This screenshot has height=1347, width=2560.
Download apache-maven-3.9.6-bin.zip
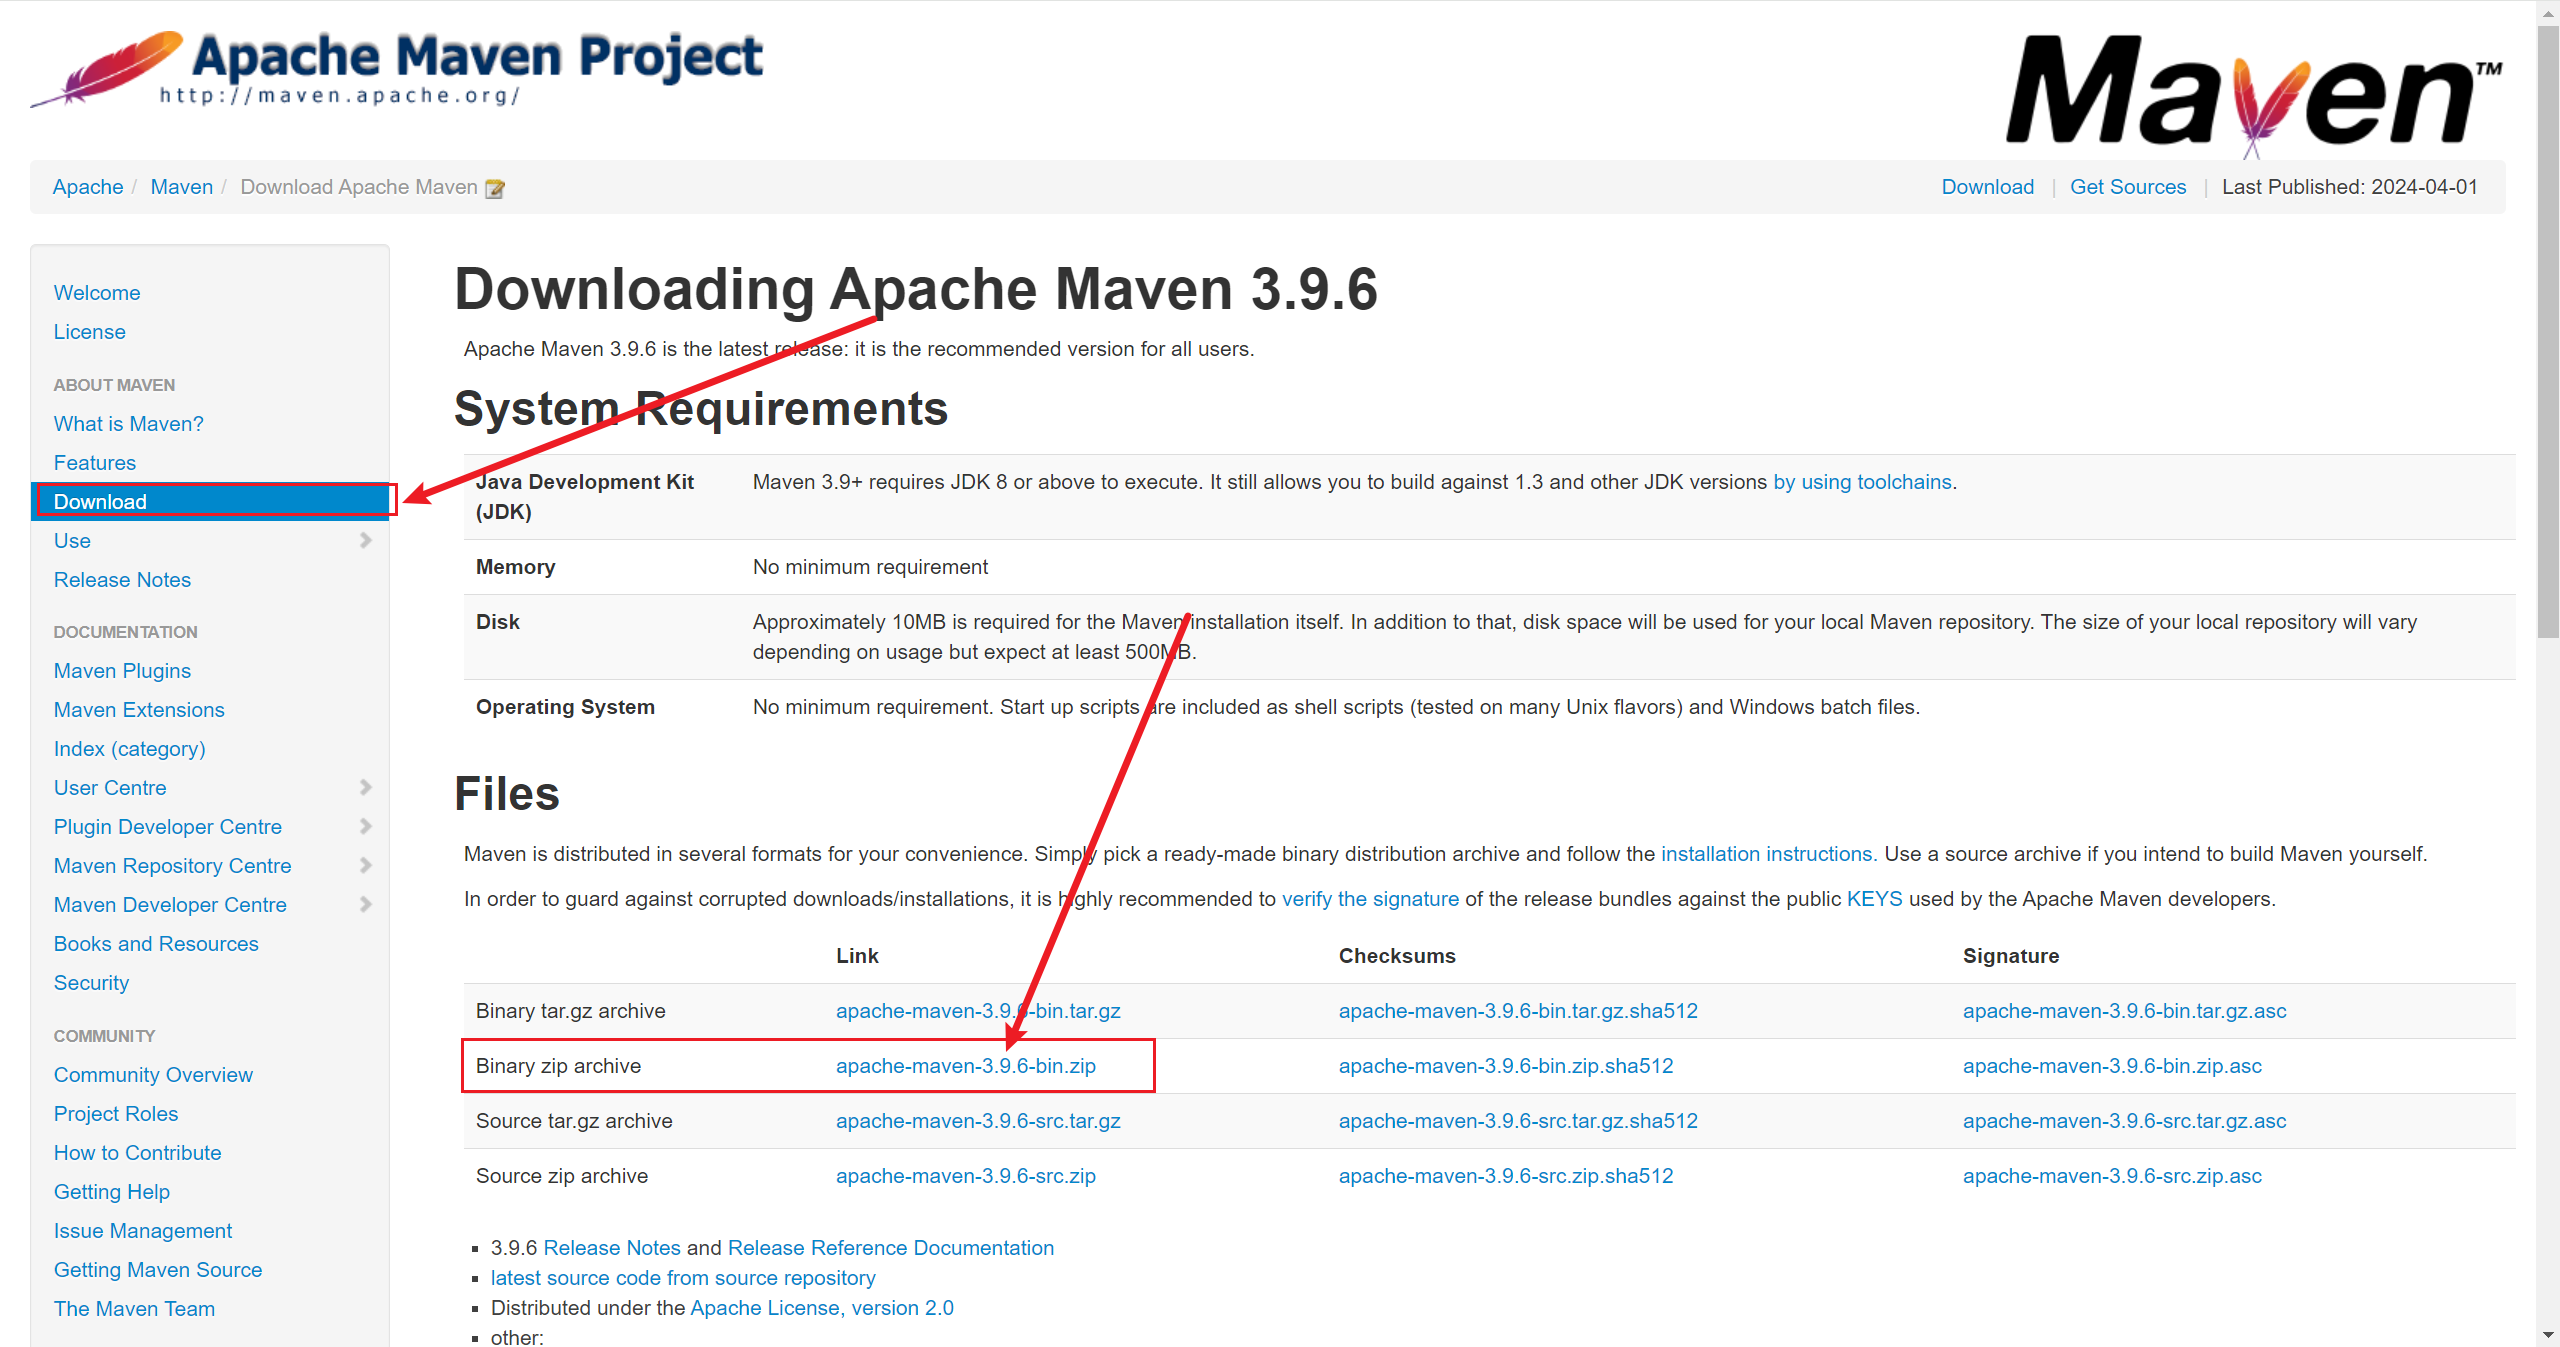(965, 1066)
